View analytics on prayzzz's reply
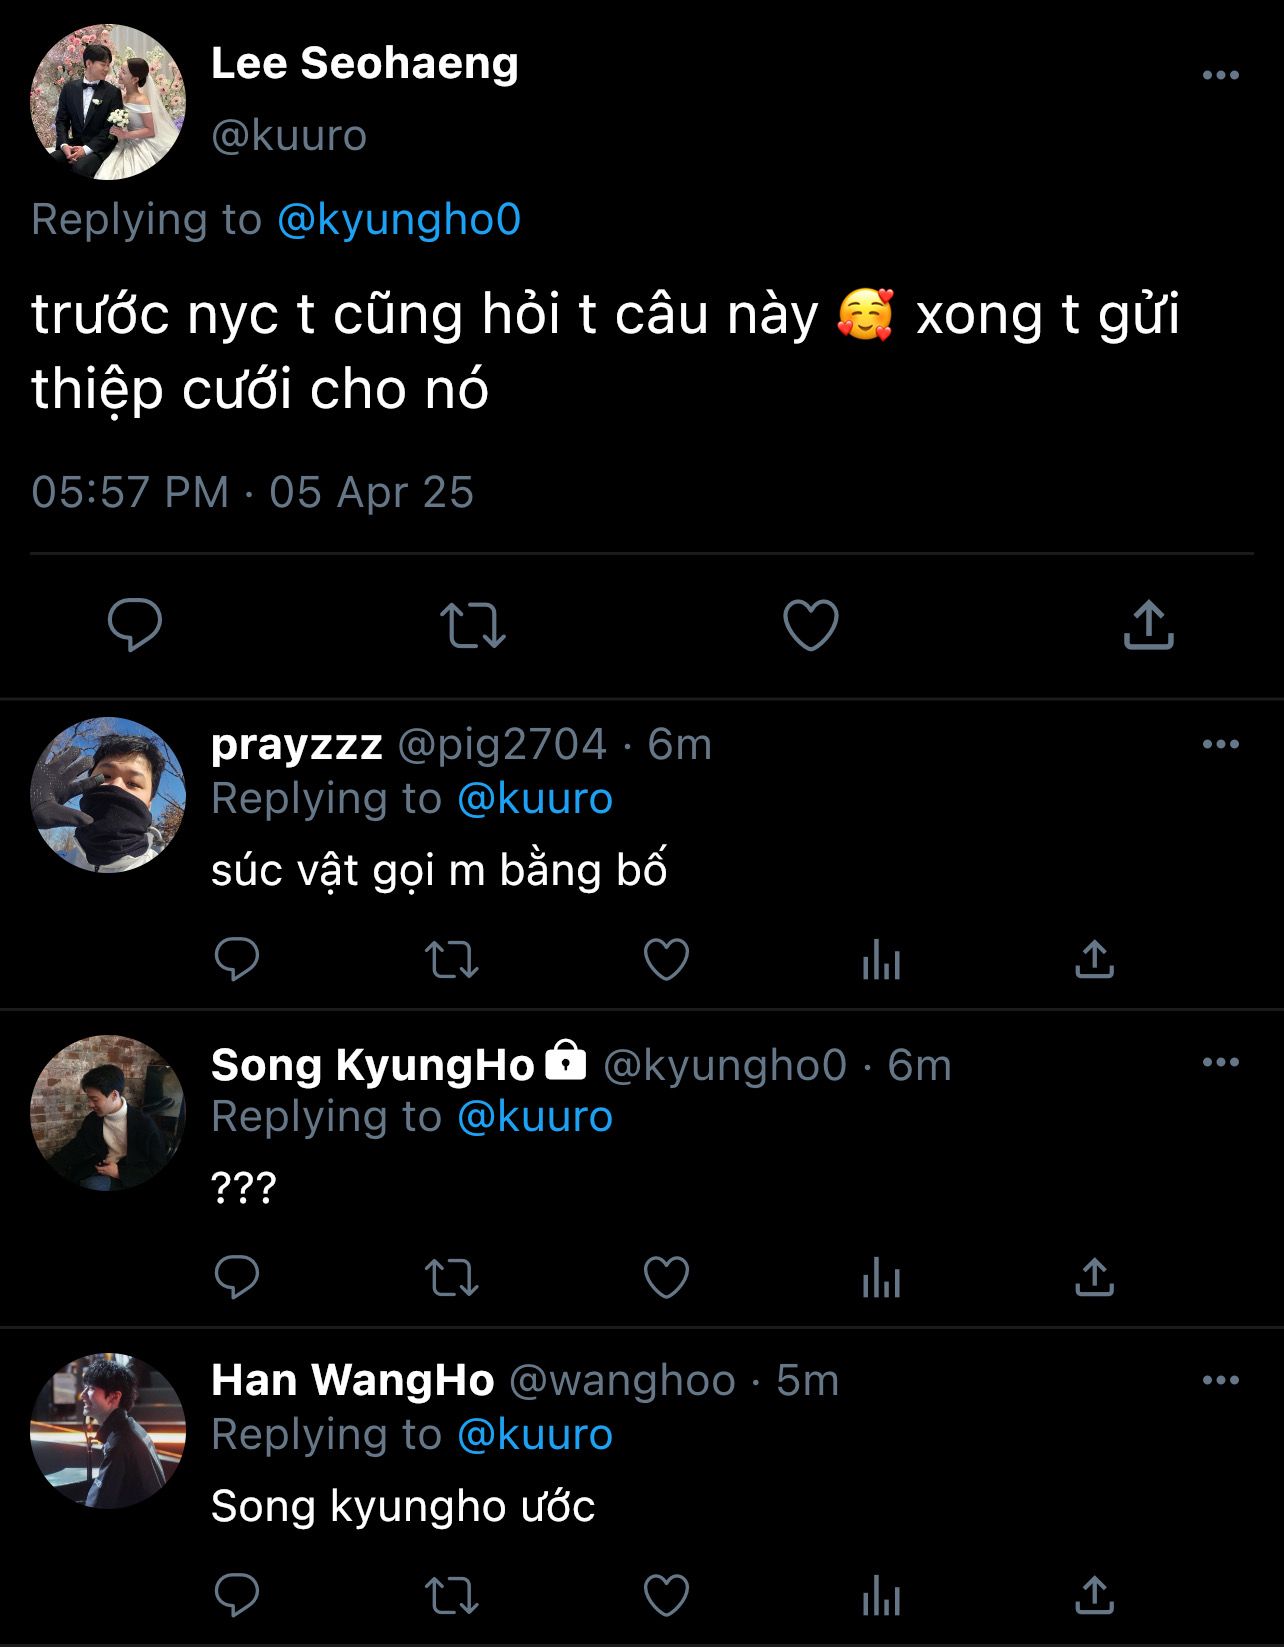The height and width of the screenshot is (1647, 1284). pos(881,962)
